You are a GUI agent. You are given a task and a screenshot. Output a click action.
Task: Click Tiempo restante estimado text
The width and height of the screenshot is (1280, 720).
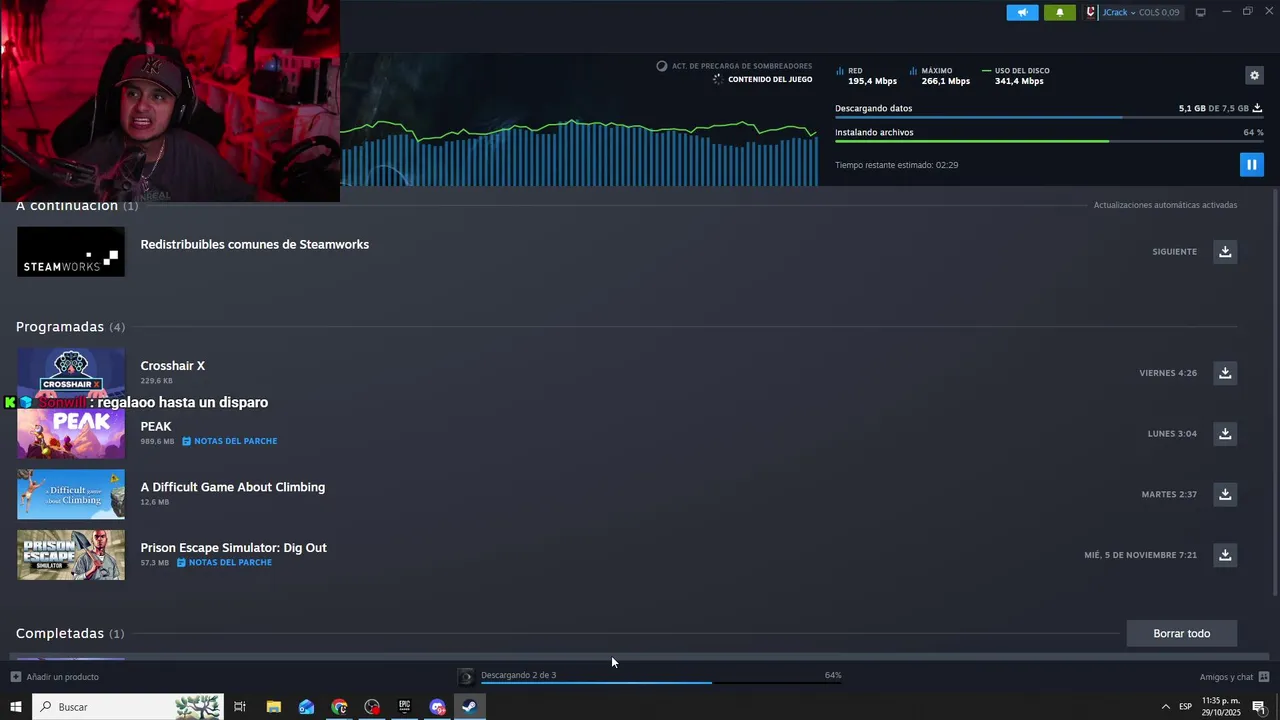pyautogui.click(x=896, y=165)
